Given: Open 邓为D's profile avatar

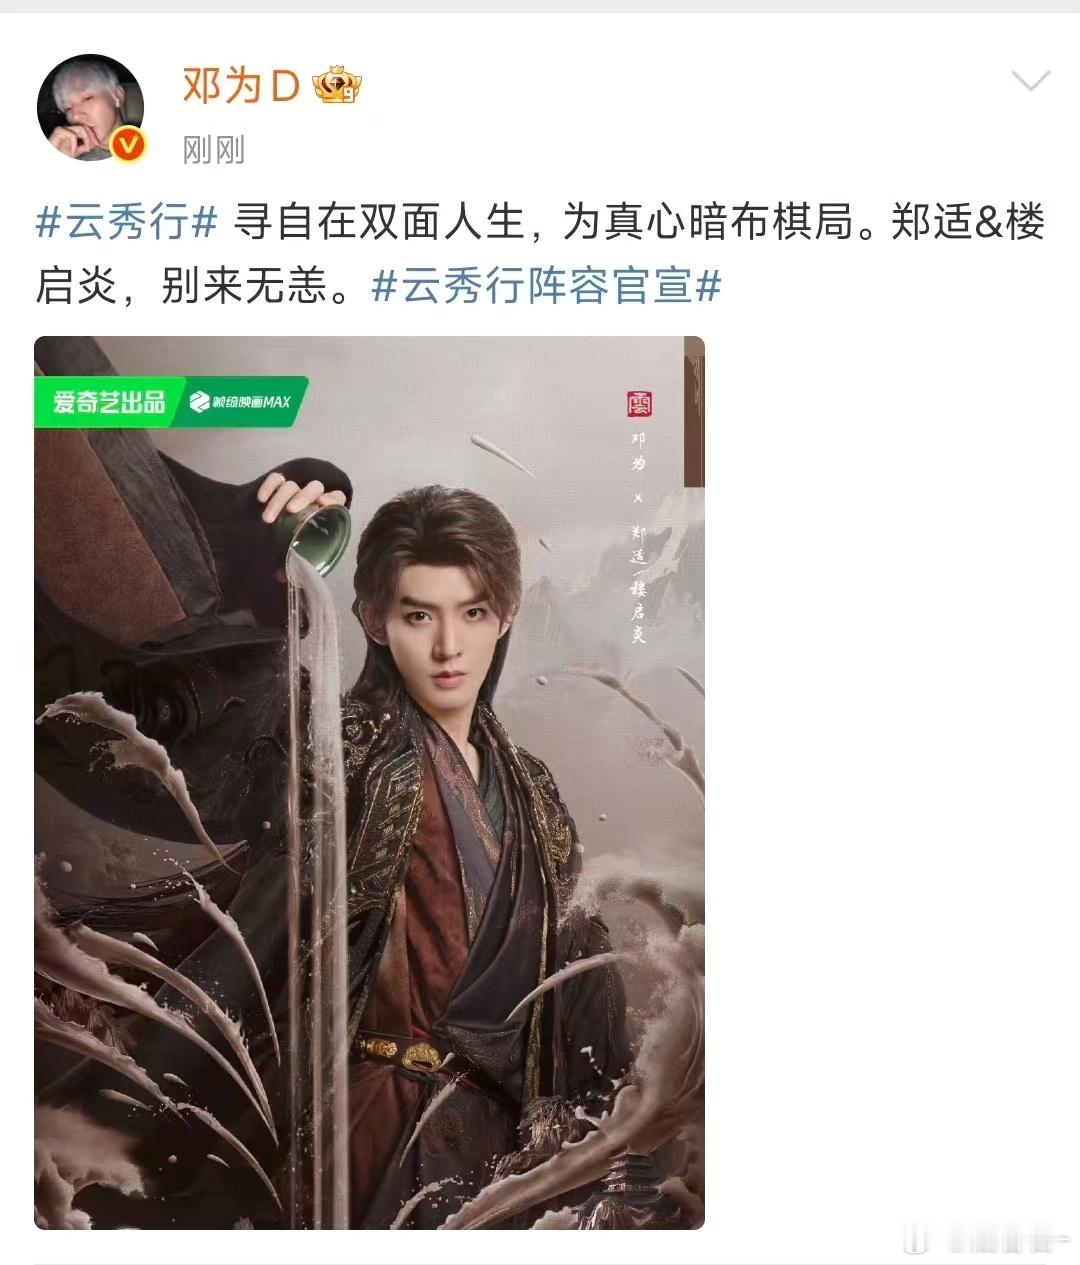Looking at the screenshot, I should (x=91, y=108).
